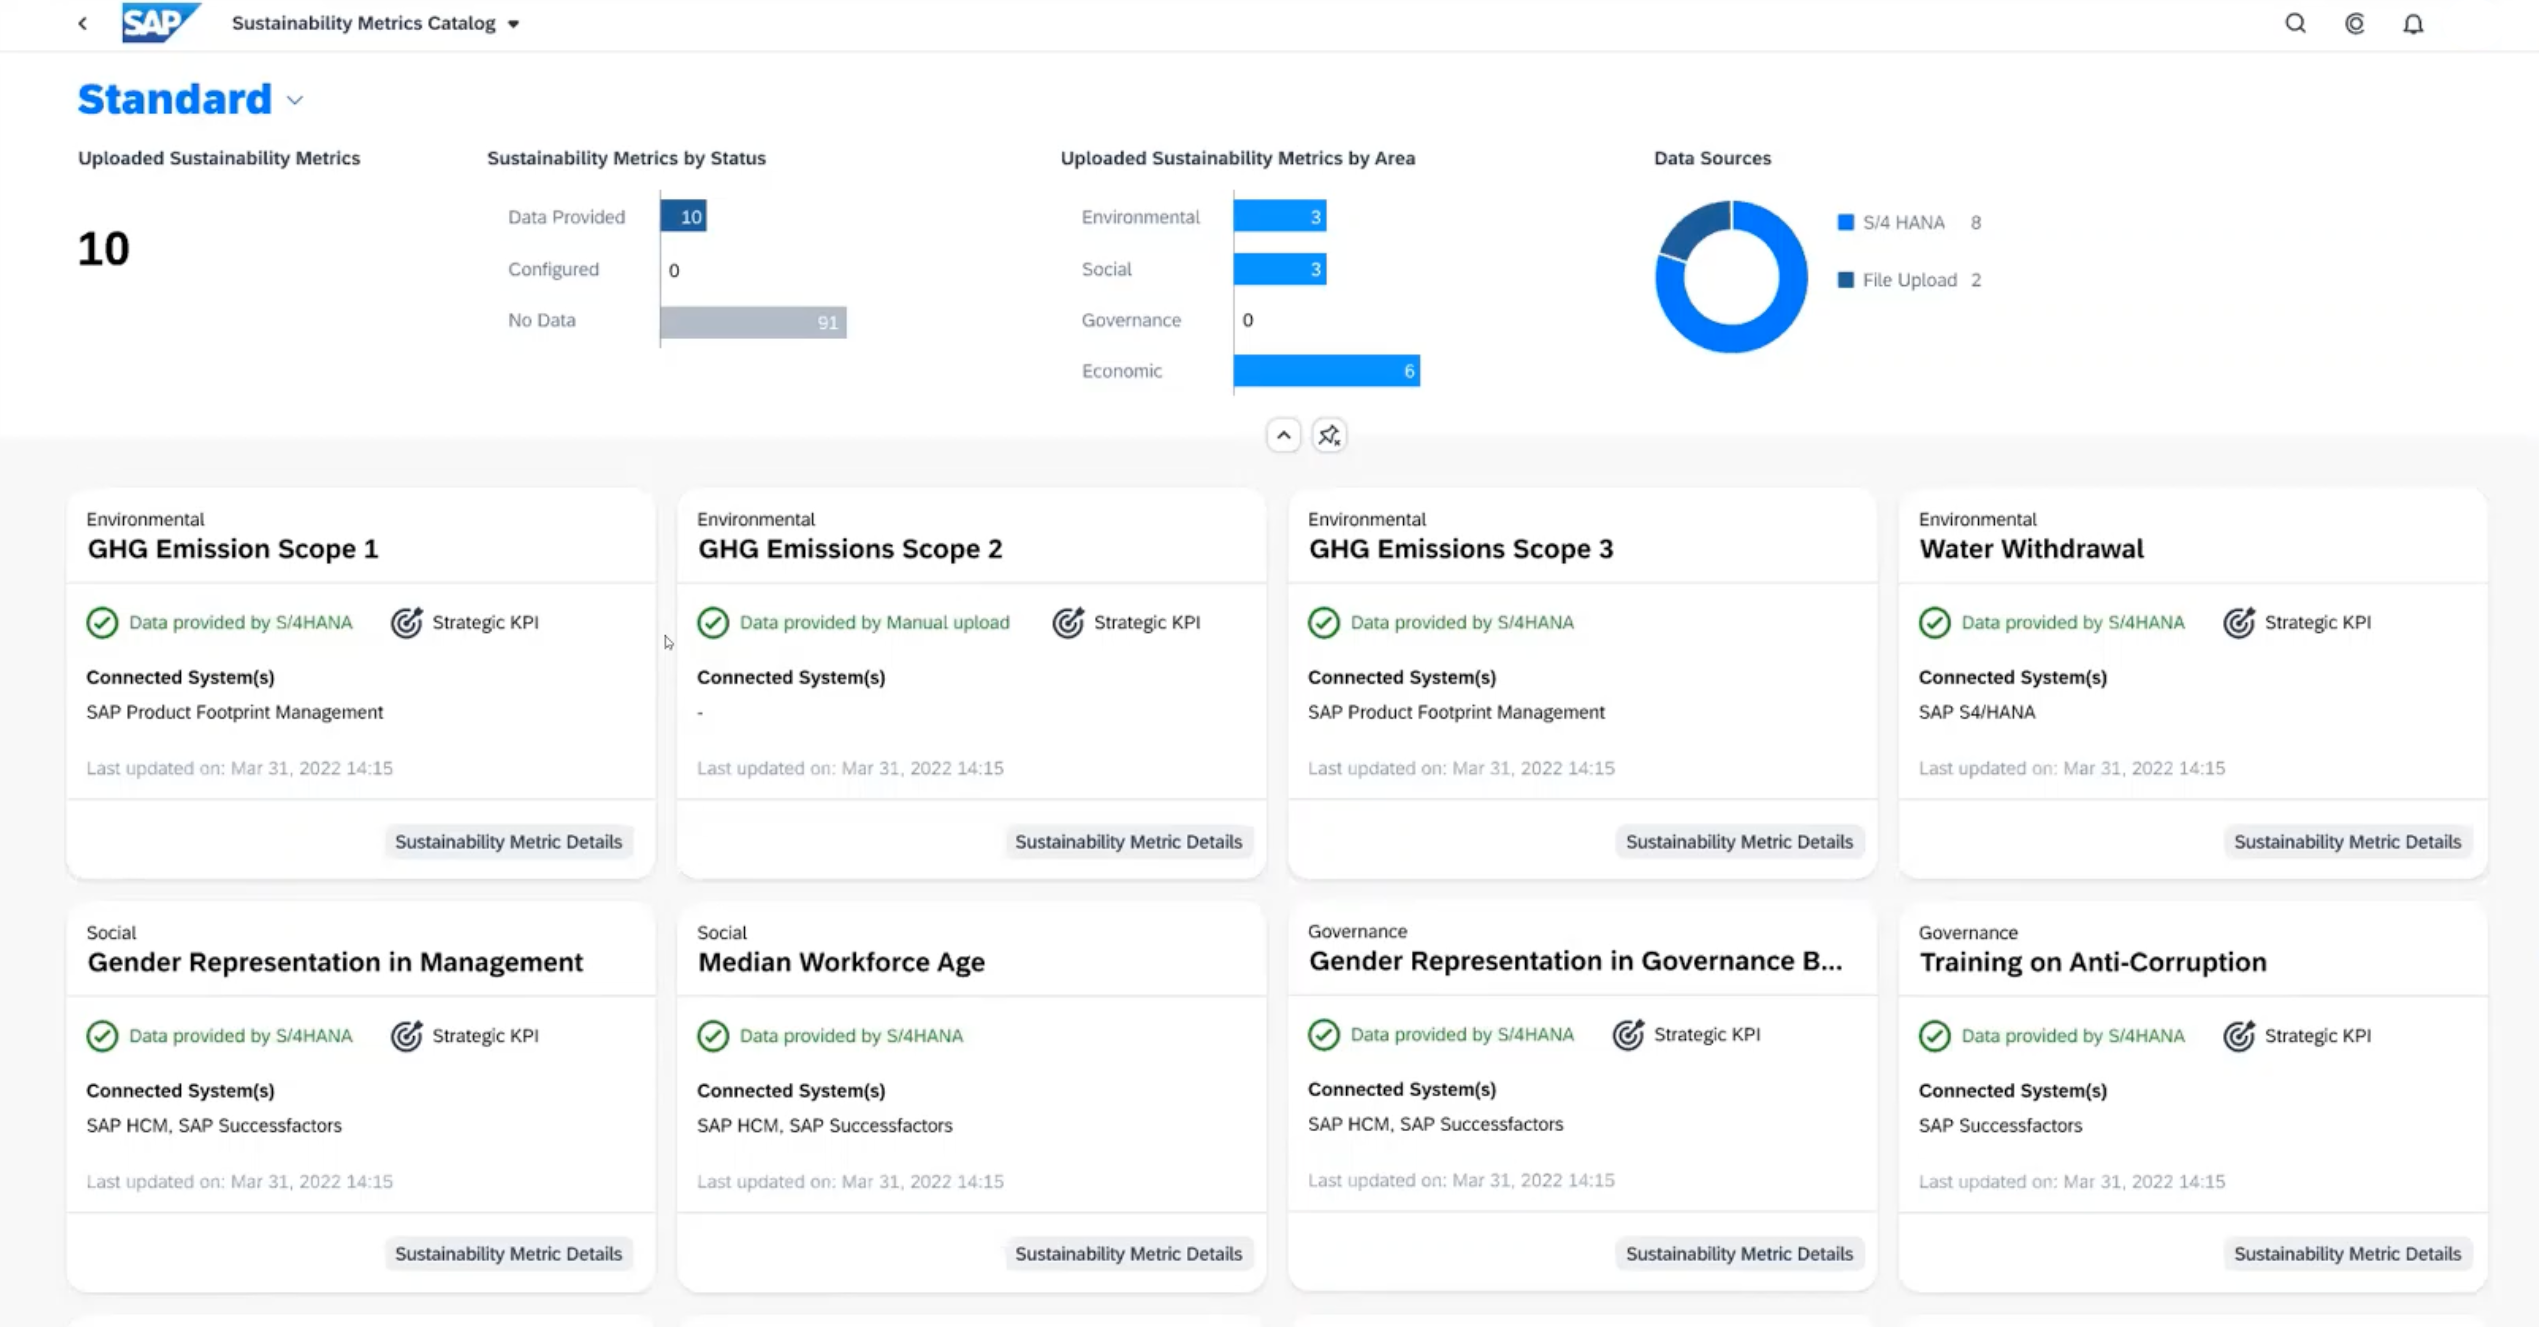Image resolution: width=2539 pixels, height=1327 pixels.
Task: Expand the Standard view variant dropdown
Action: point(294,100)
